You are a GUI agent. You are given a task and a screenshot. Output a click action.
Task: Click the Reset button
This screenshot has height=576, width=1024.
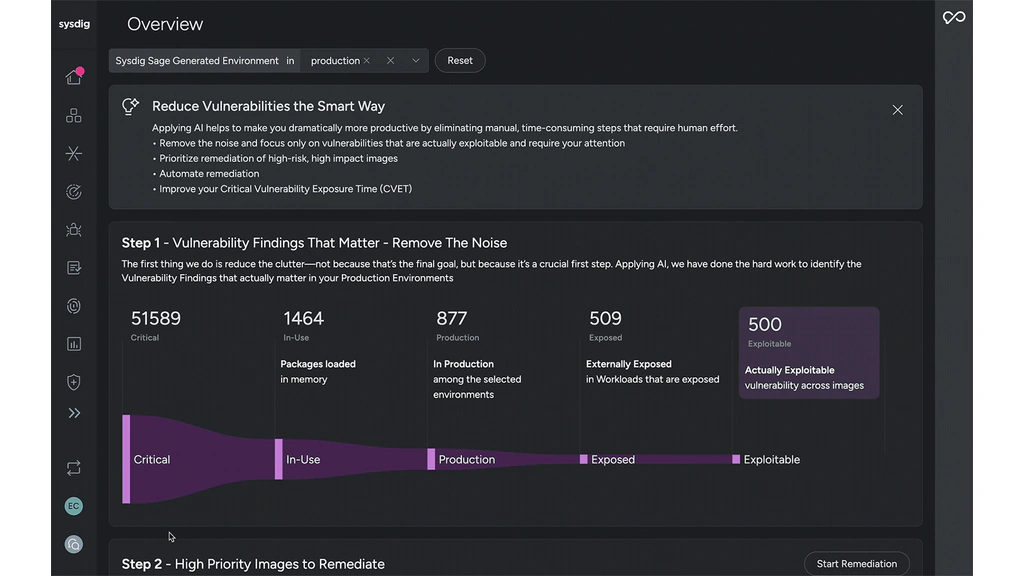(460, 61)
